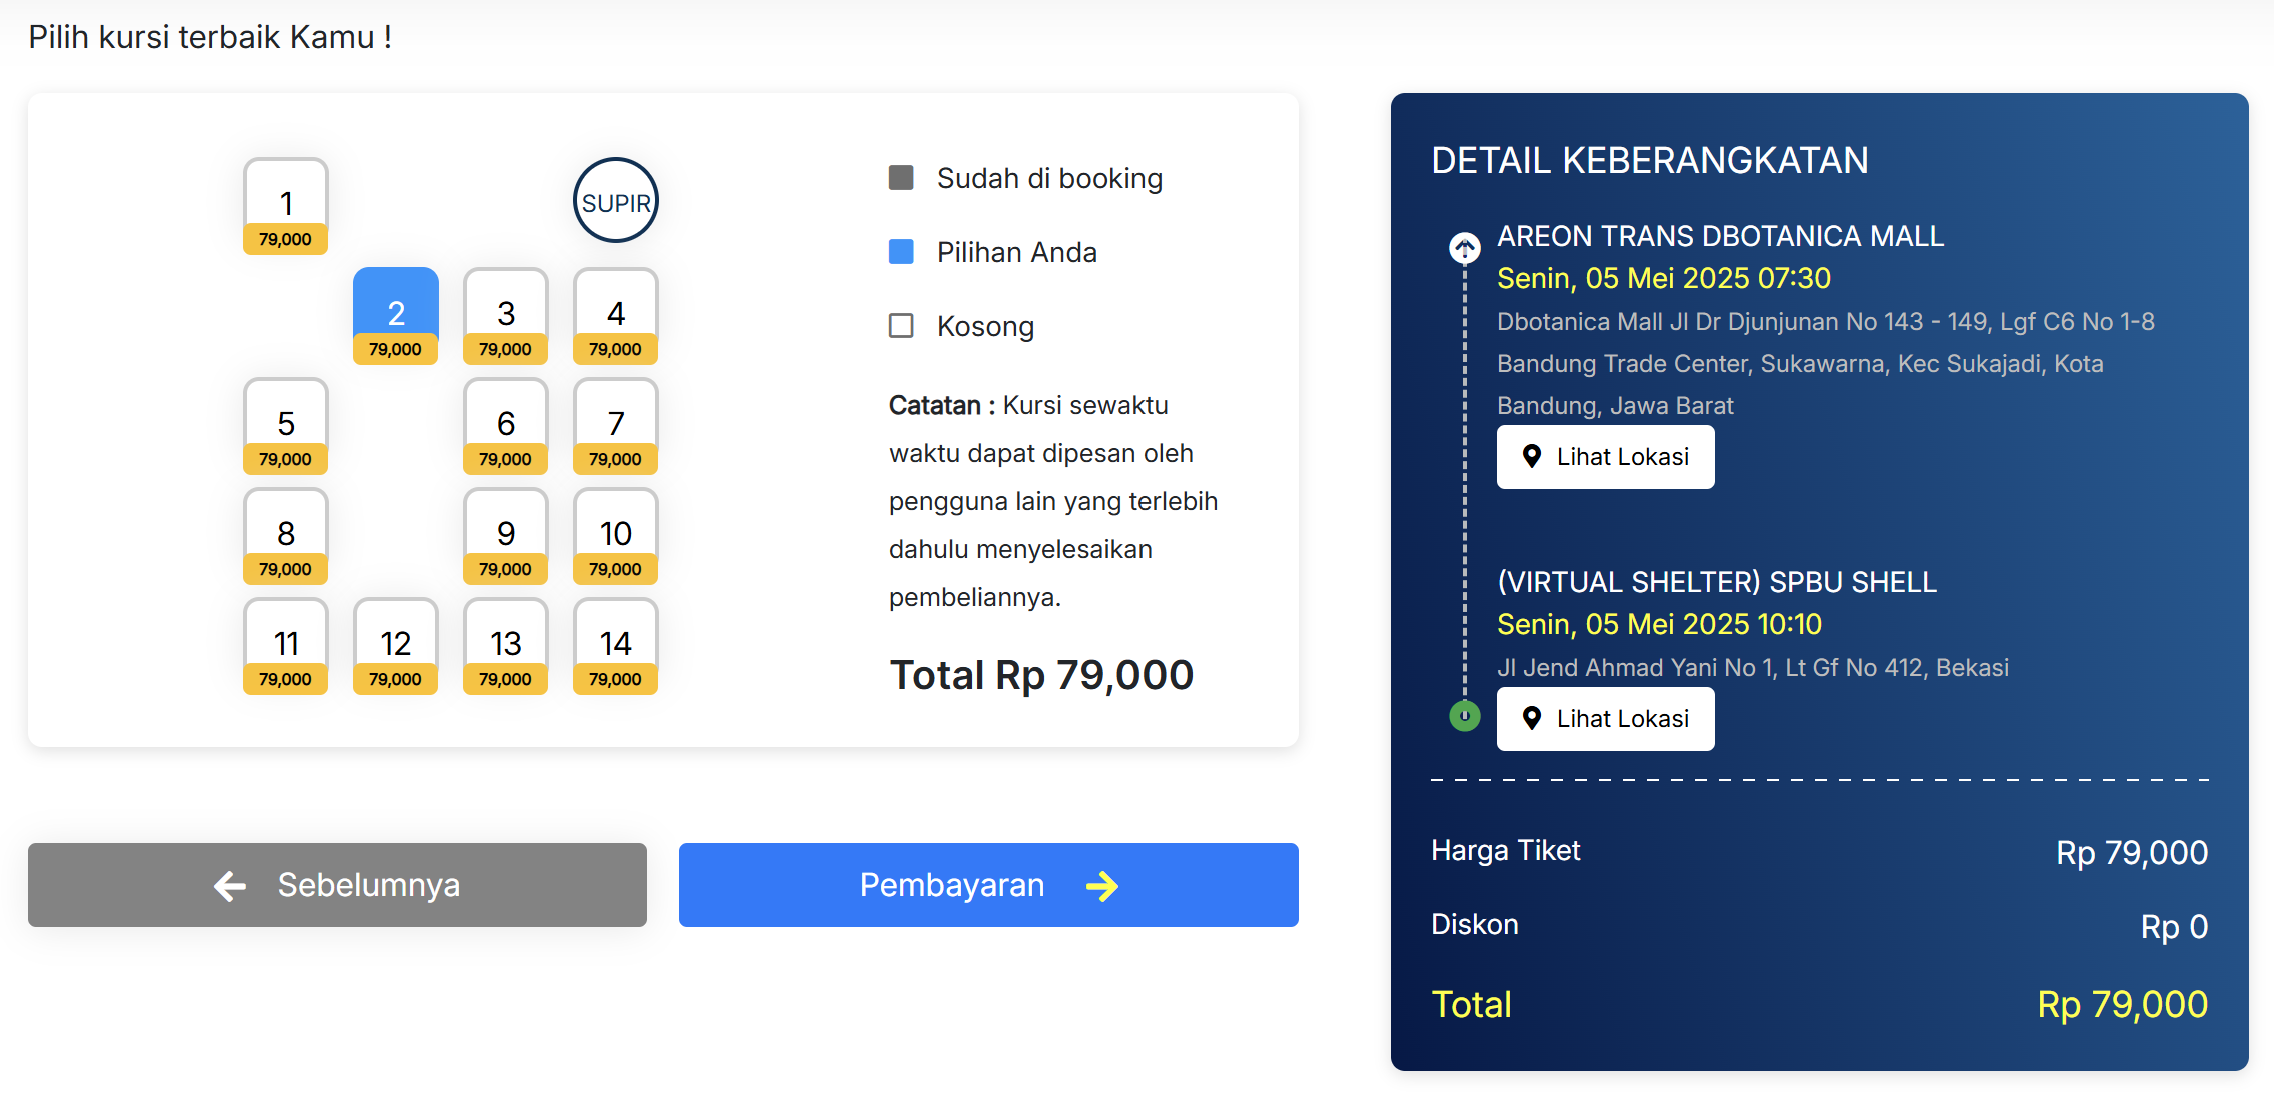Open Lihat Lokasi for SPBU Shell
This screenshot has width=2274, height=1118.
pyautogui.click(x=1605, y=719)
